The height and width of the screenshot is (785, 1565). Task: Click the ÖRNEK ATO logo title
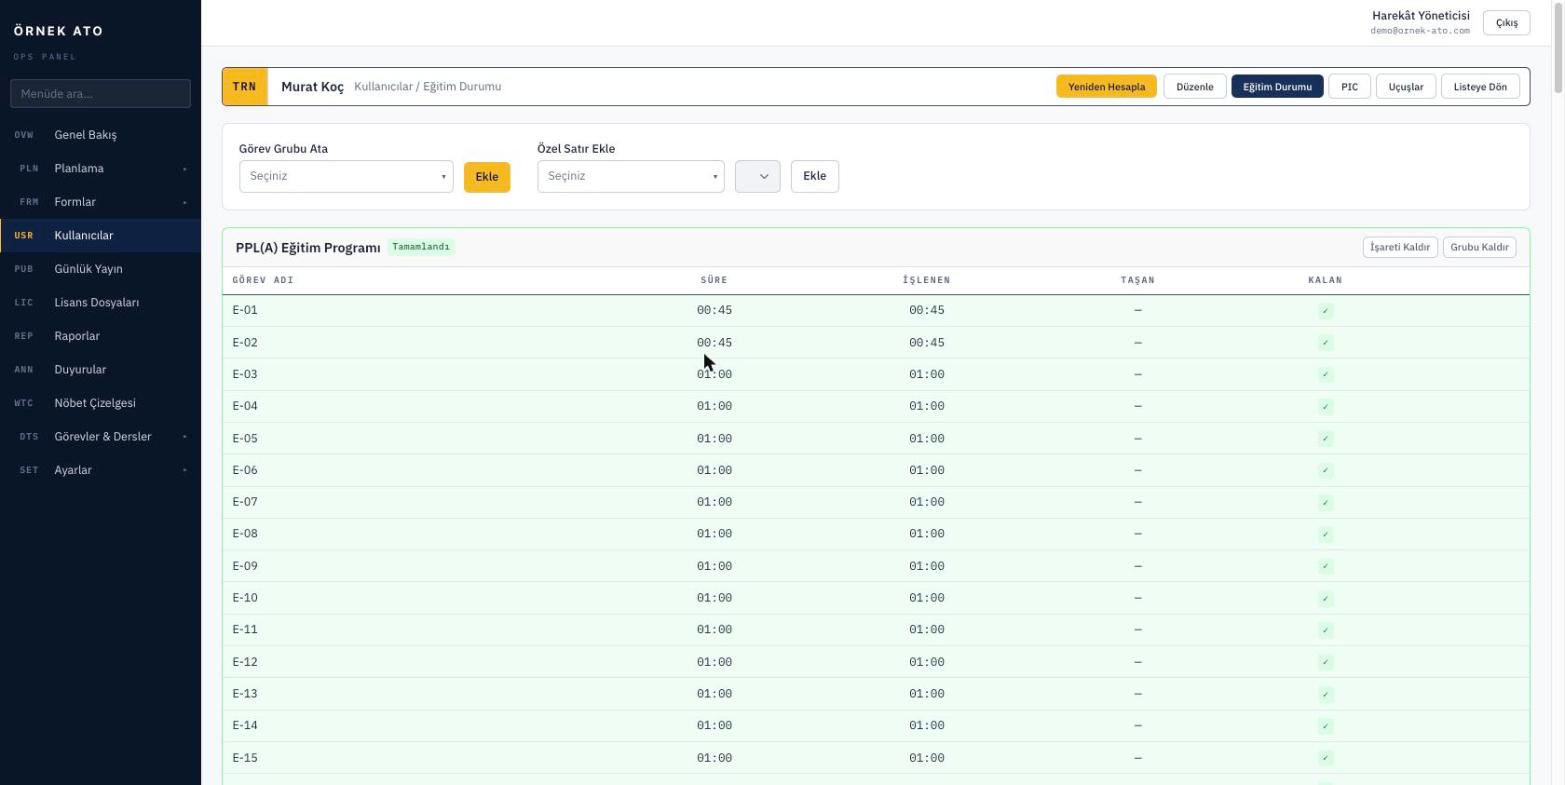pyautogui.click(x=58, y=31)
